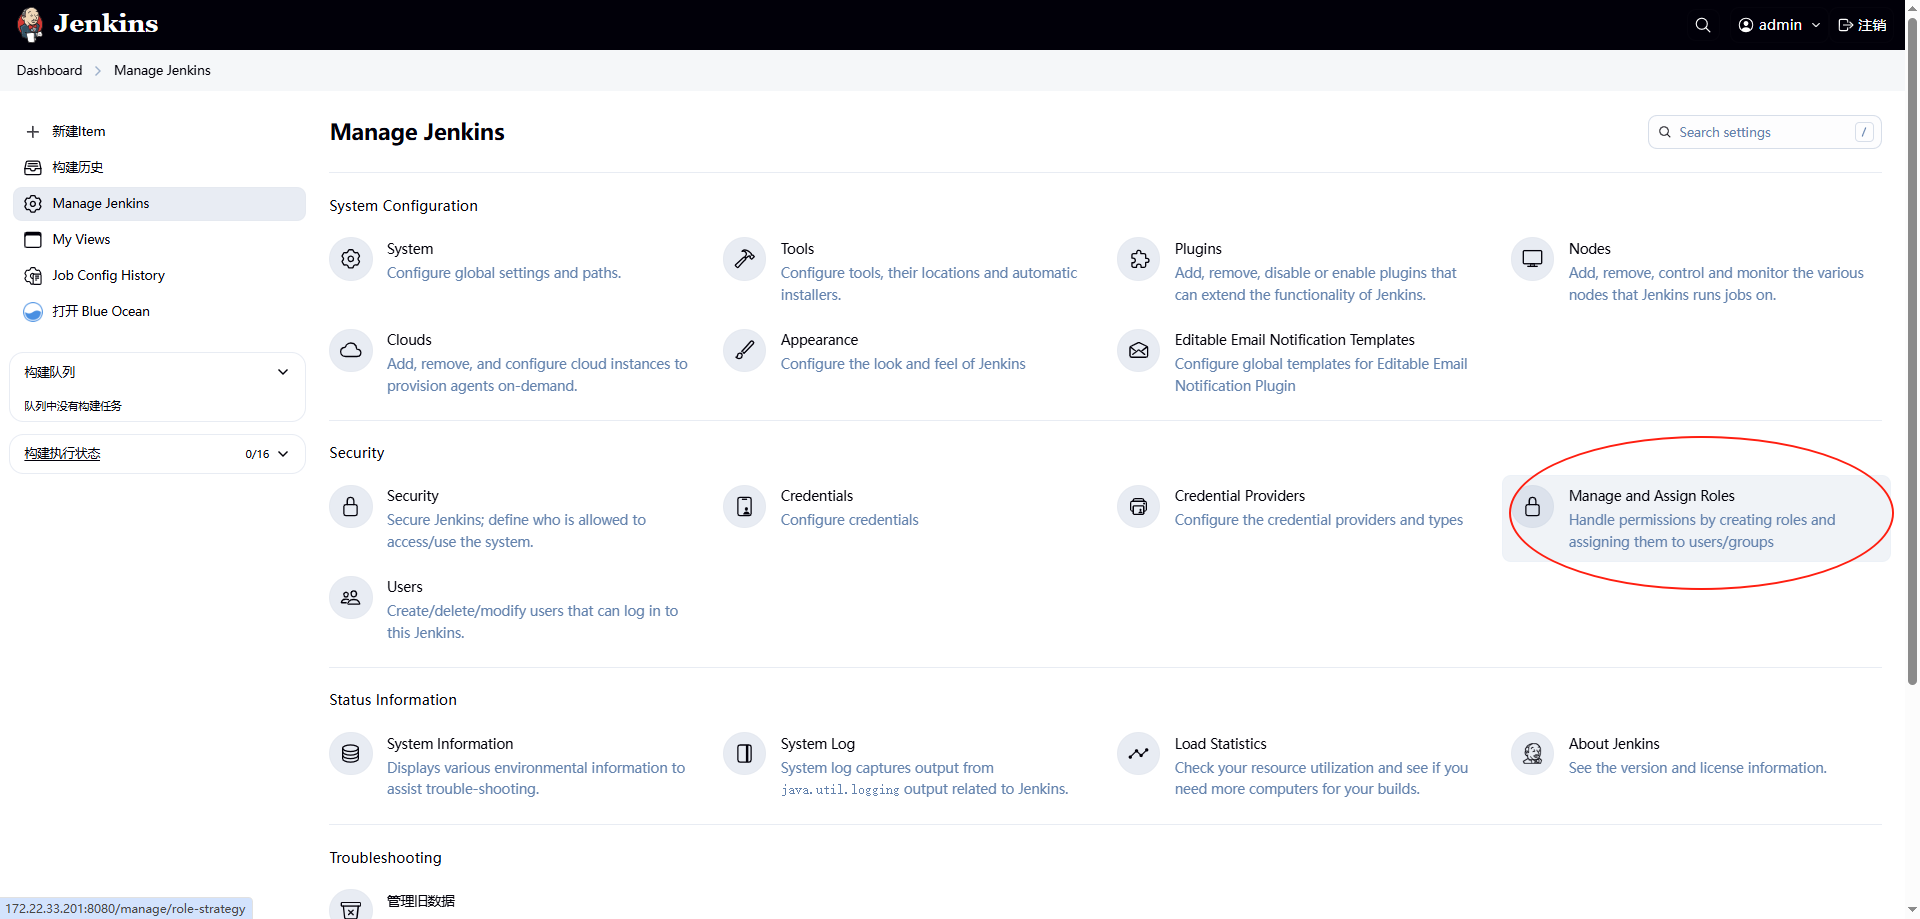Open Manage and Assign Roles
1920x919 pixels.
click(x=1651, y=496)
